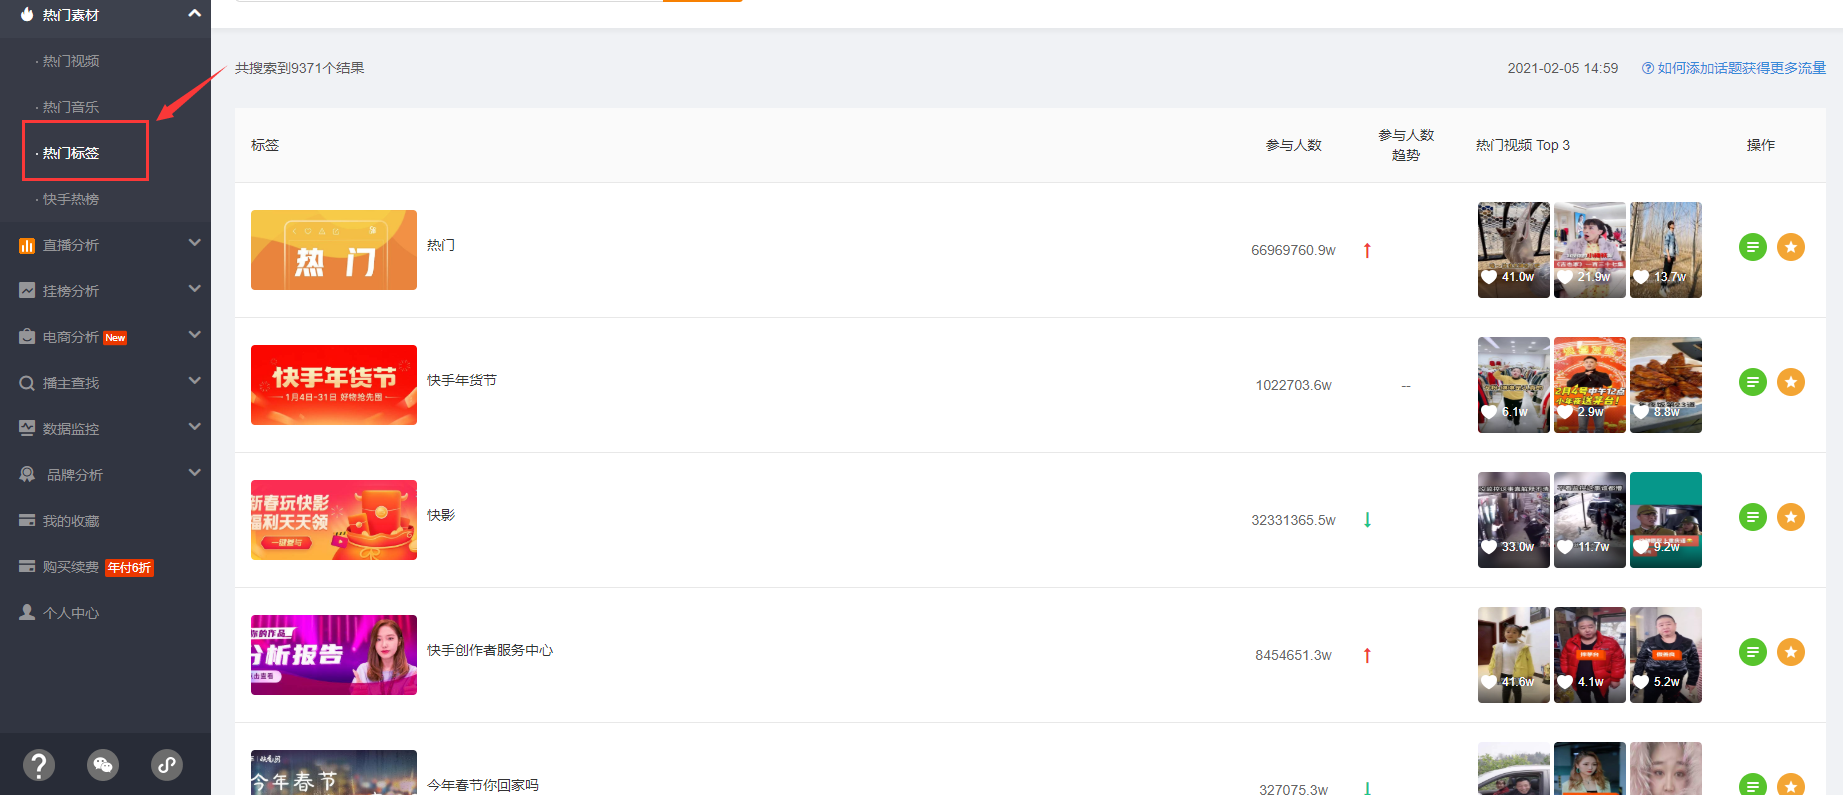Click the 数据监控 monitor icon
This screenshot has width=1843, height=795.
pos(27,429)
